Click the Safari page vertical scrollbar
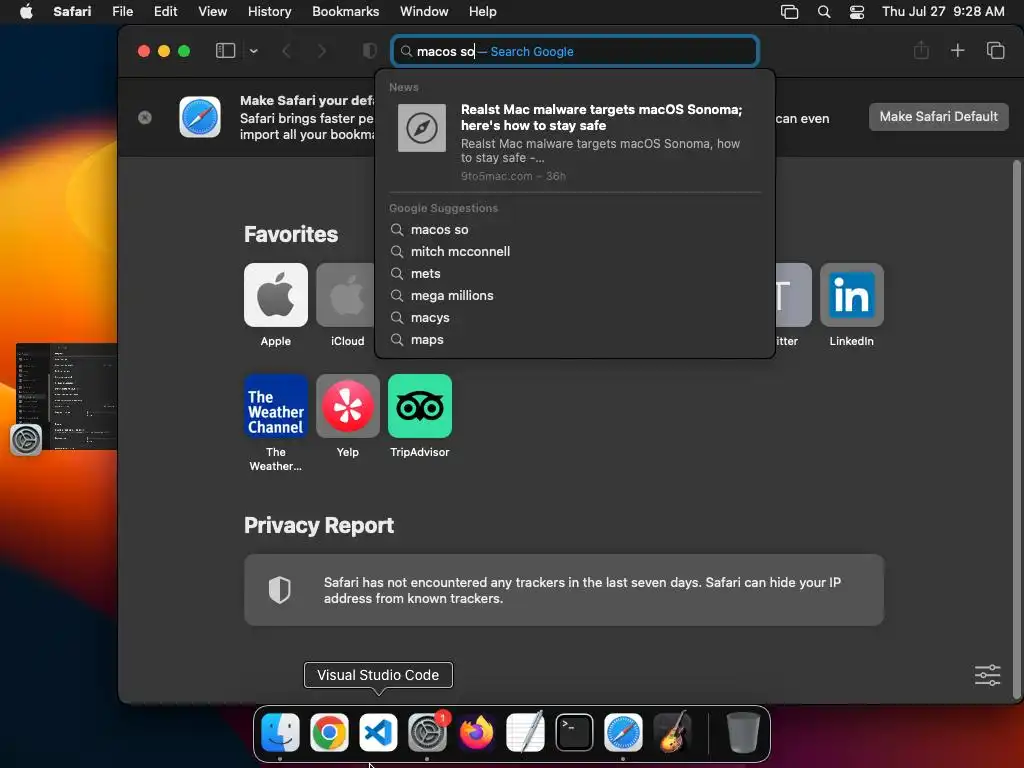Image resolution: width=1024 pixels, height=768 pixels. (1016, 428)
